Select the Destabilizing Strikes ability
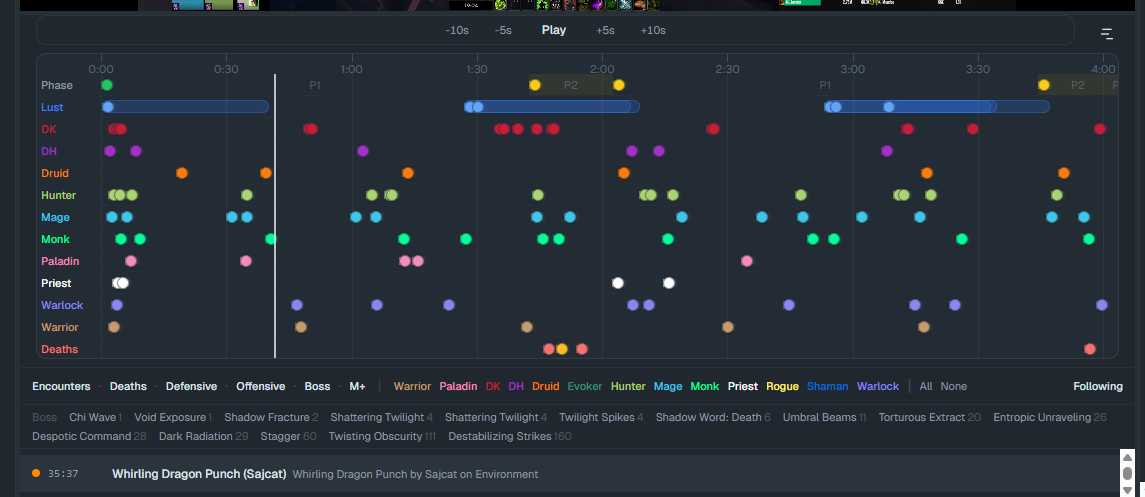 click(x=510, y=436)
